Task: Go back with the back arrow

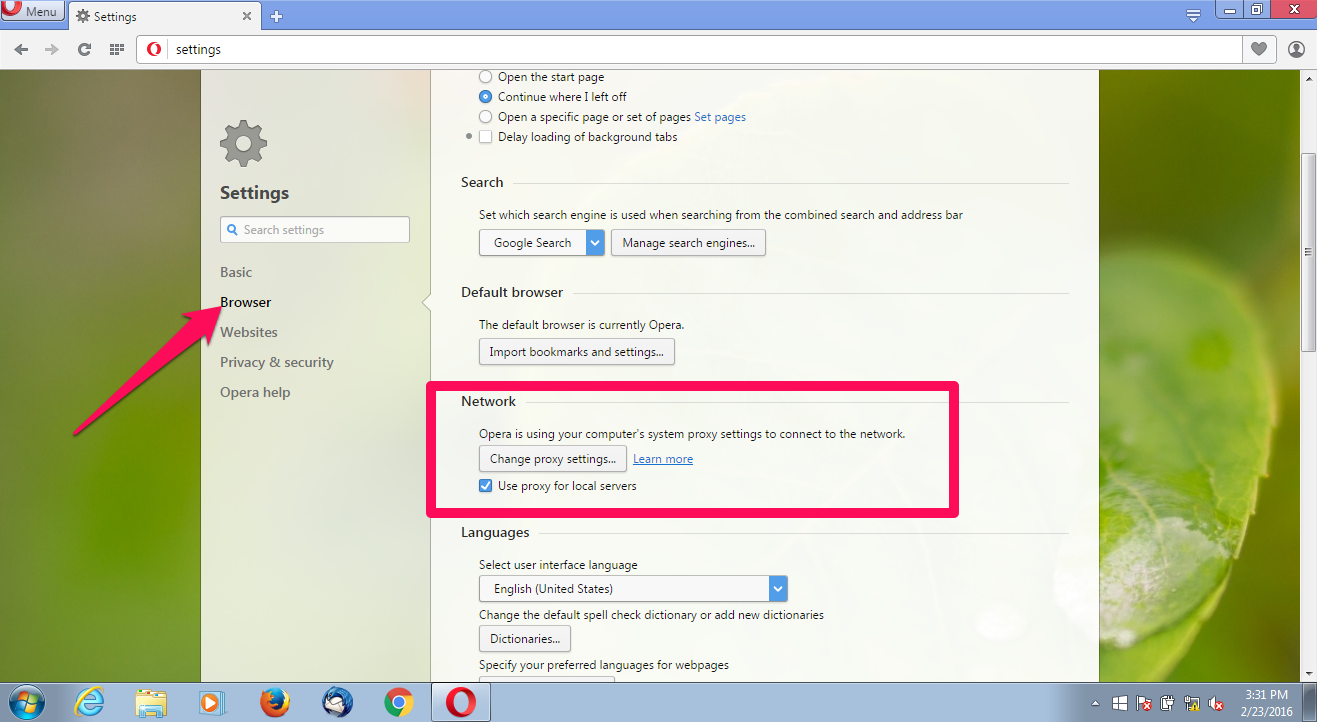Action: click(21, 49)
